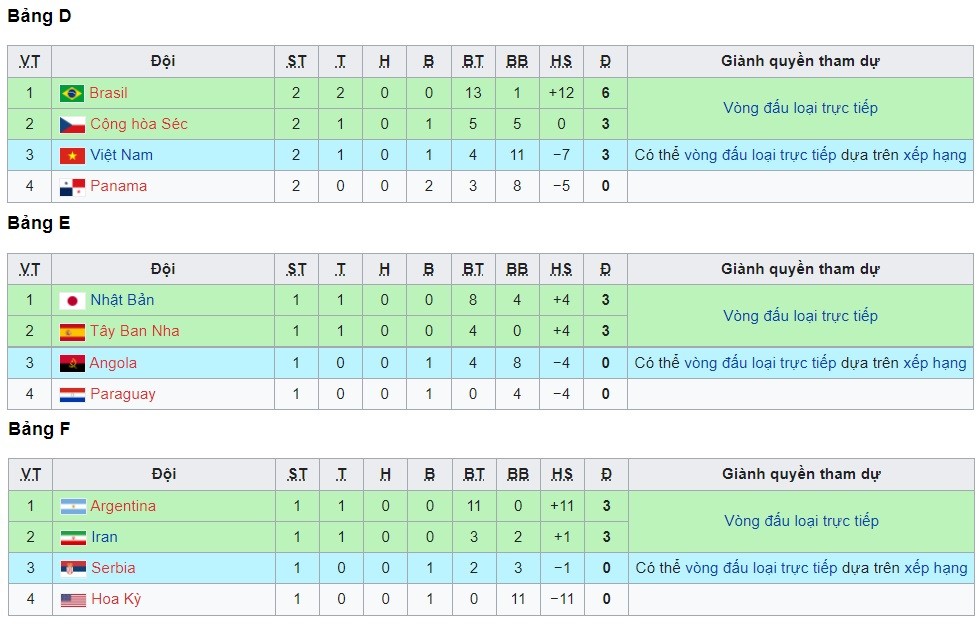This screenshot has height=630, width=980.
Task: Click the Hoa Kỳ flag icon
Action: point(73,599)
